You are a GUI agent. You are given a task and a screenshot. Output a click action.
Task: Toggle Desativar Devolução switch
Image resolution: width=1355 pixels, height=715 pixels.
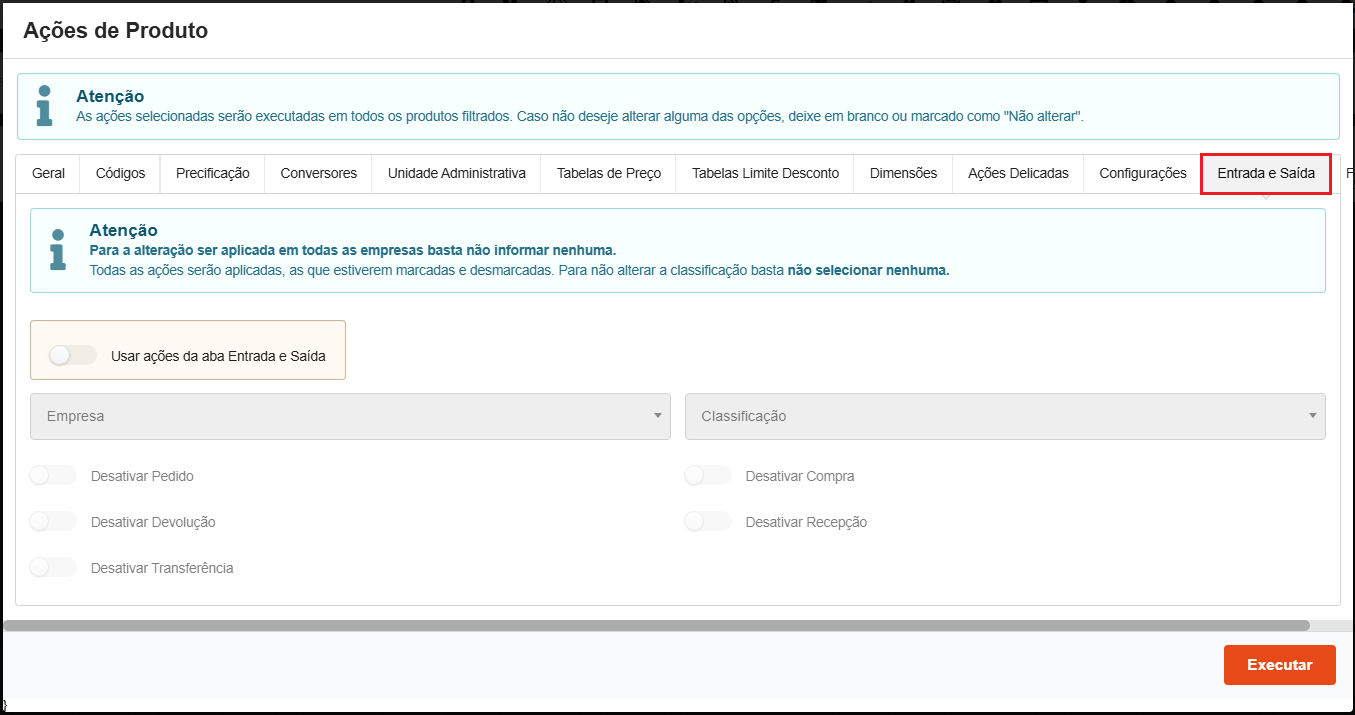53,522
